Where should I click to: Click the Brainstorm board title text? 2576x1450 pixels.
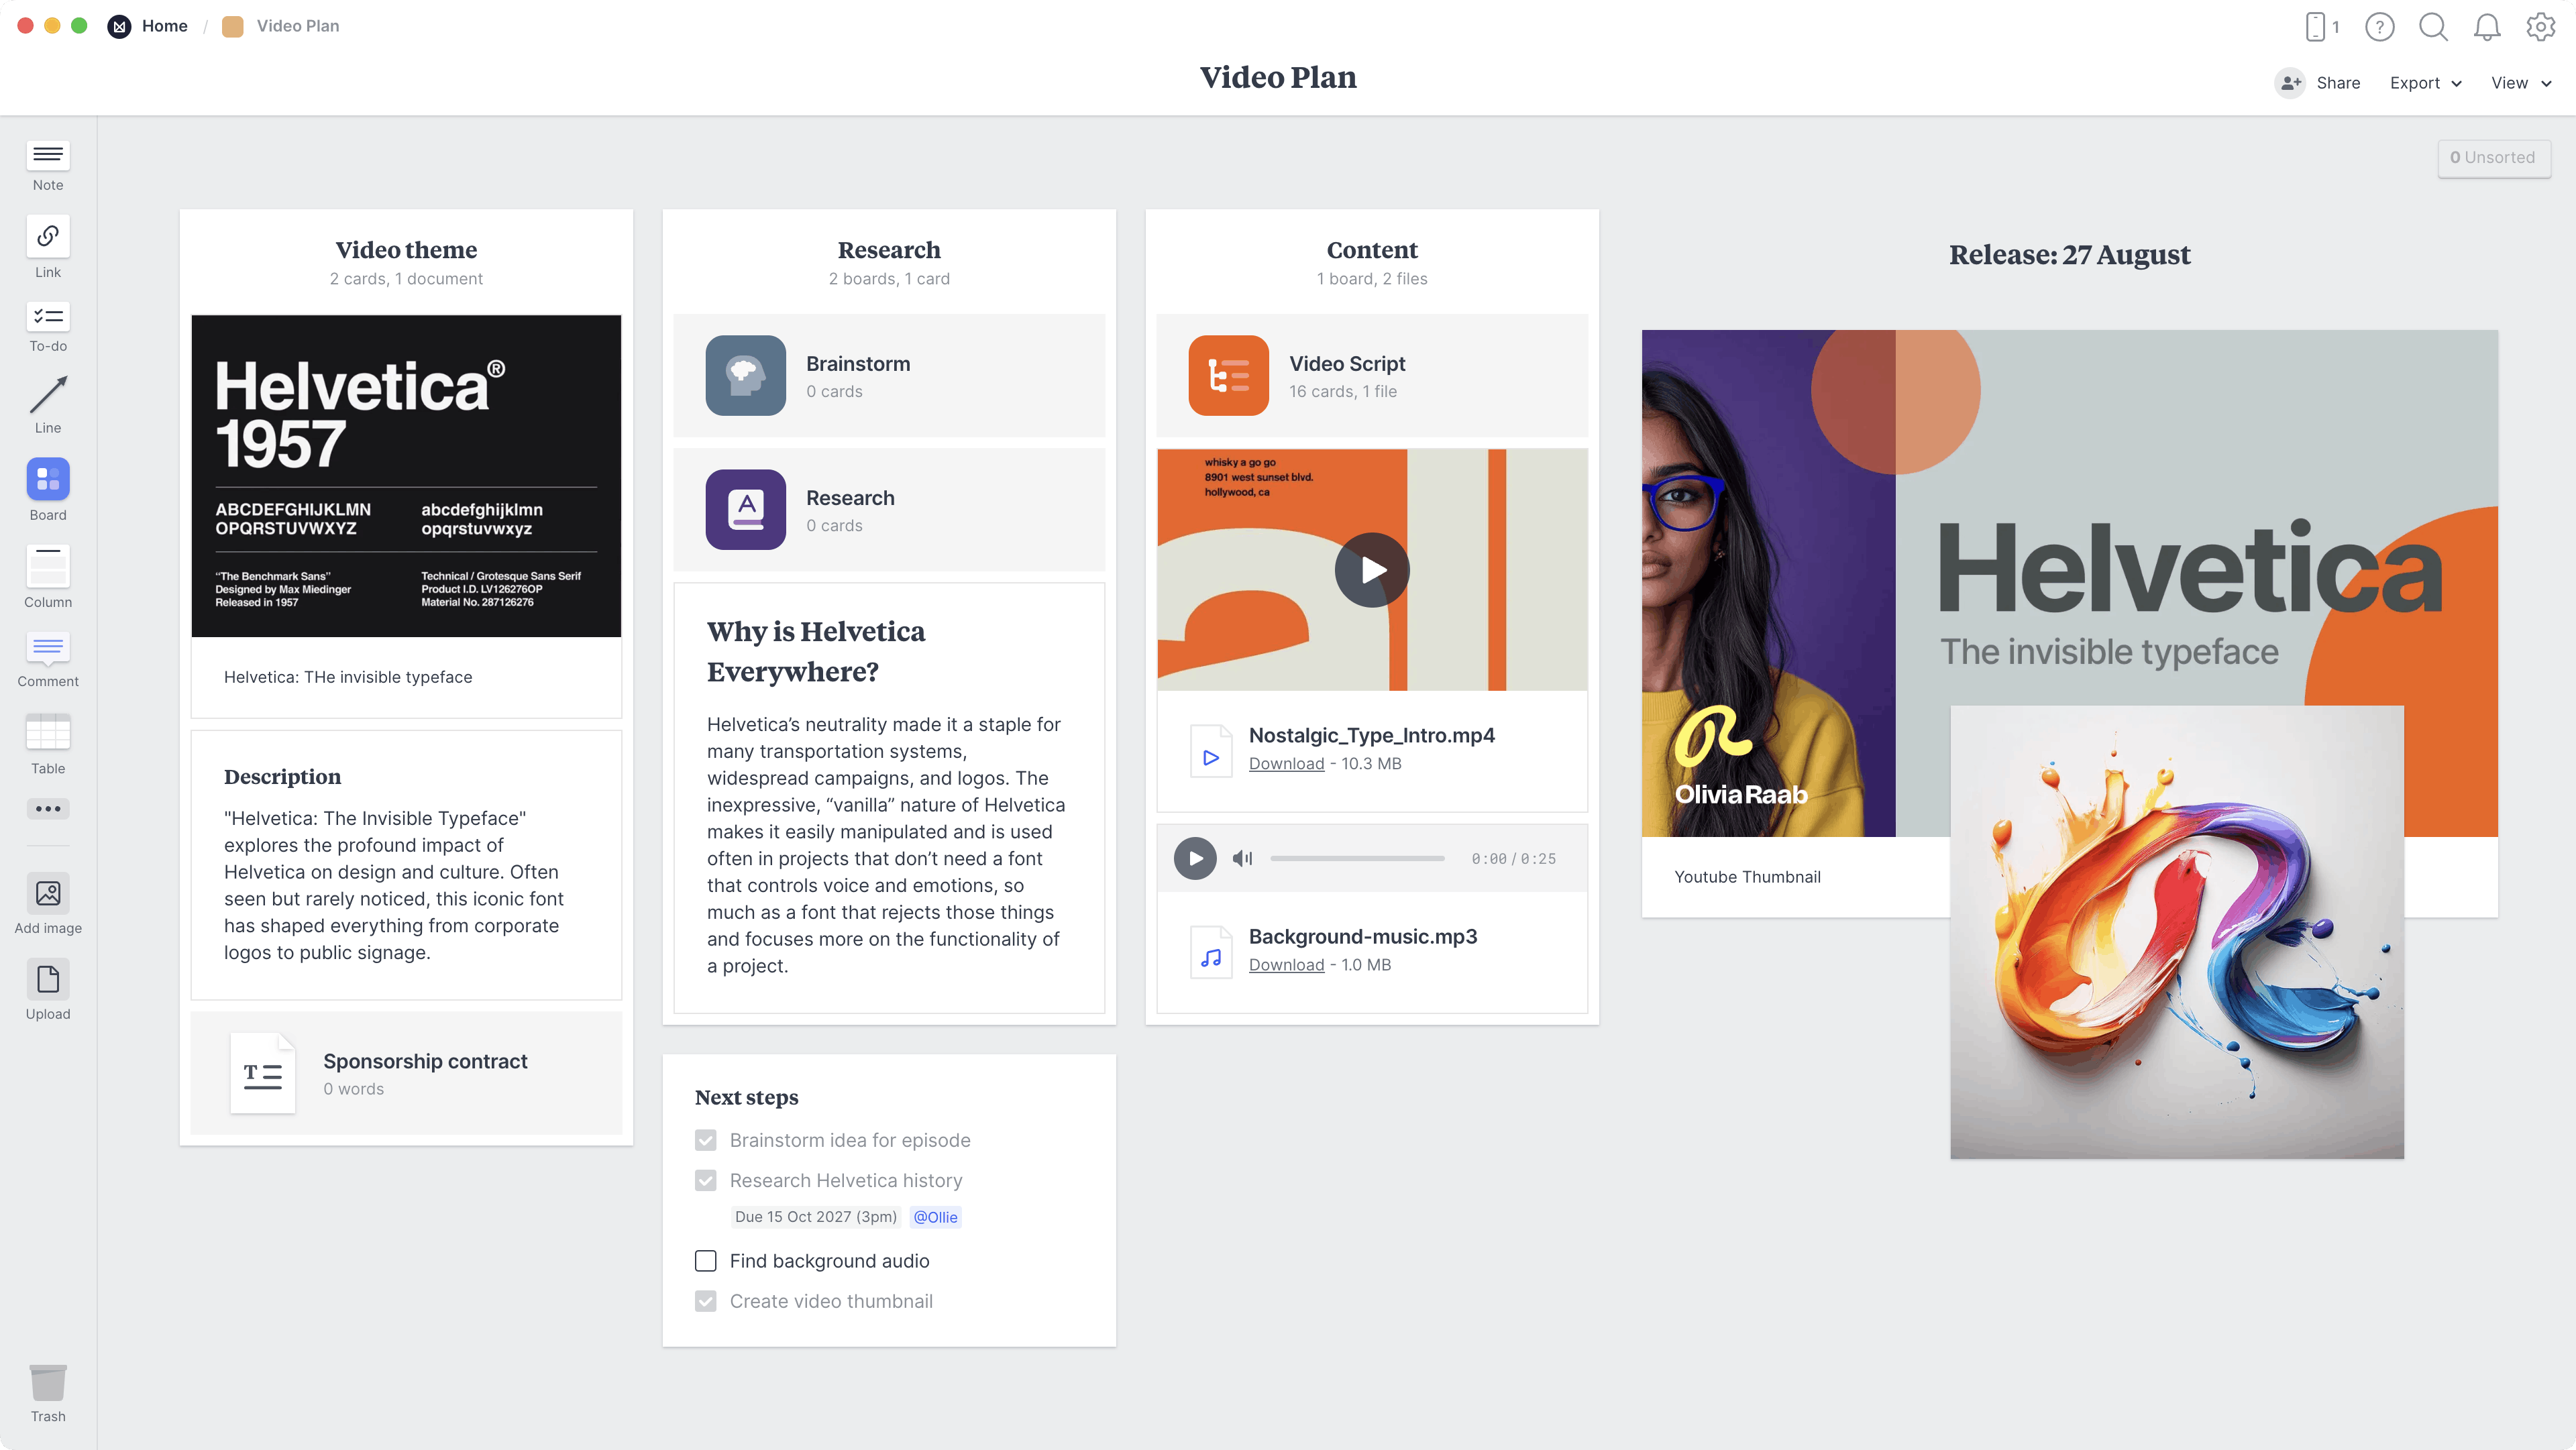point(858,364)
